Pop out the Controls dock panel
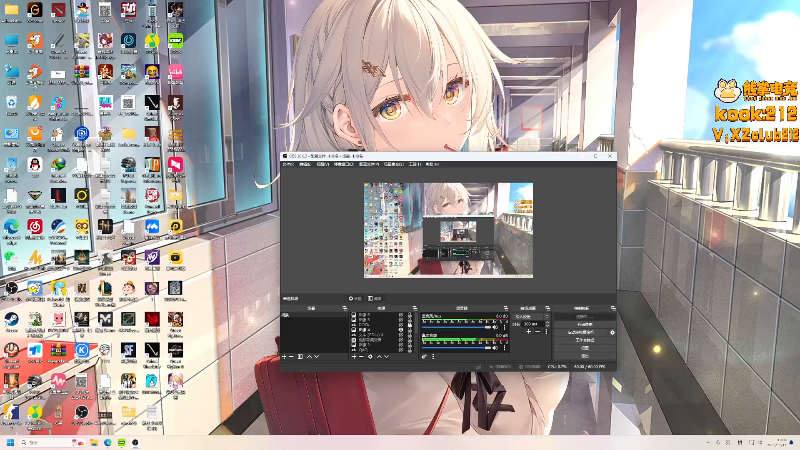This screenshot has height=450, width=800. click(x=613, y=308)
